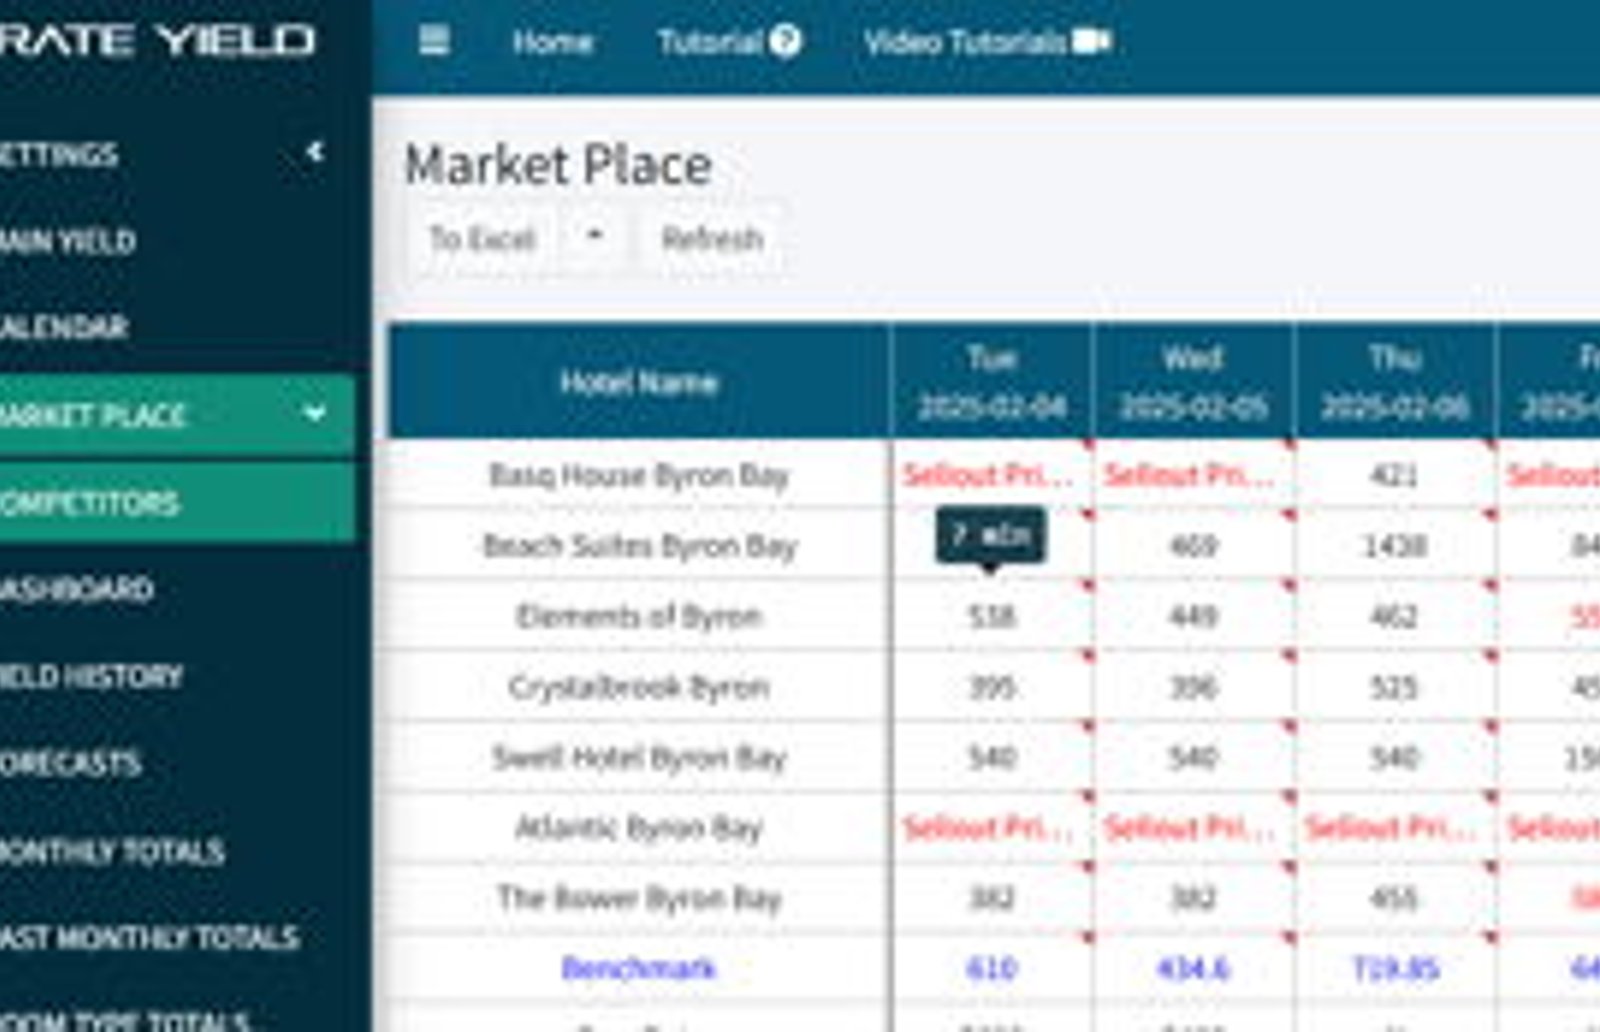Click The Bower Byron Bay row name
1600x1032 pixels.
point(639,898)
